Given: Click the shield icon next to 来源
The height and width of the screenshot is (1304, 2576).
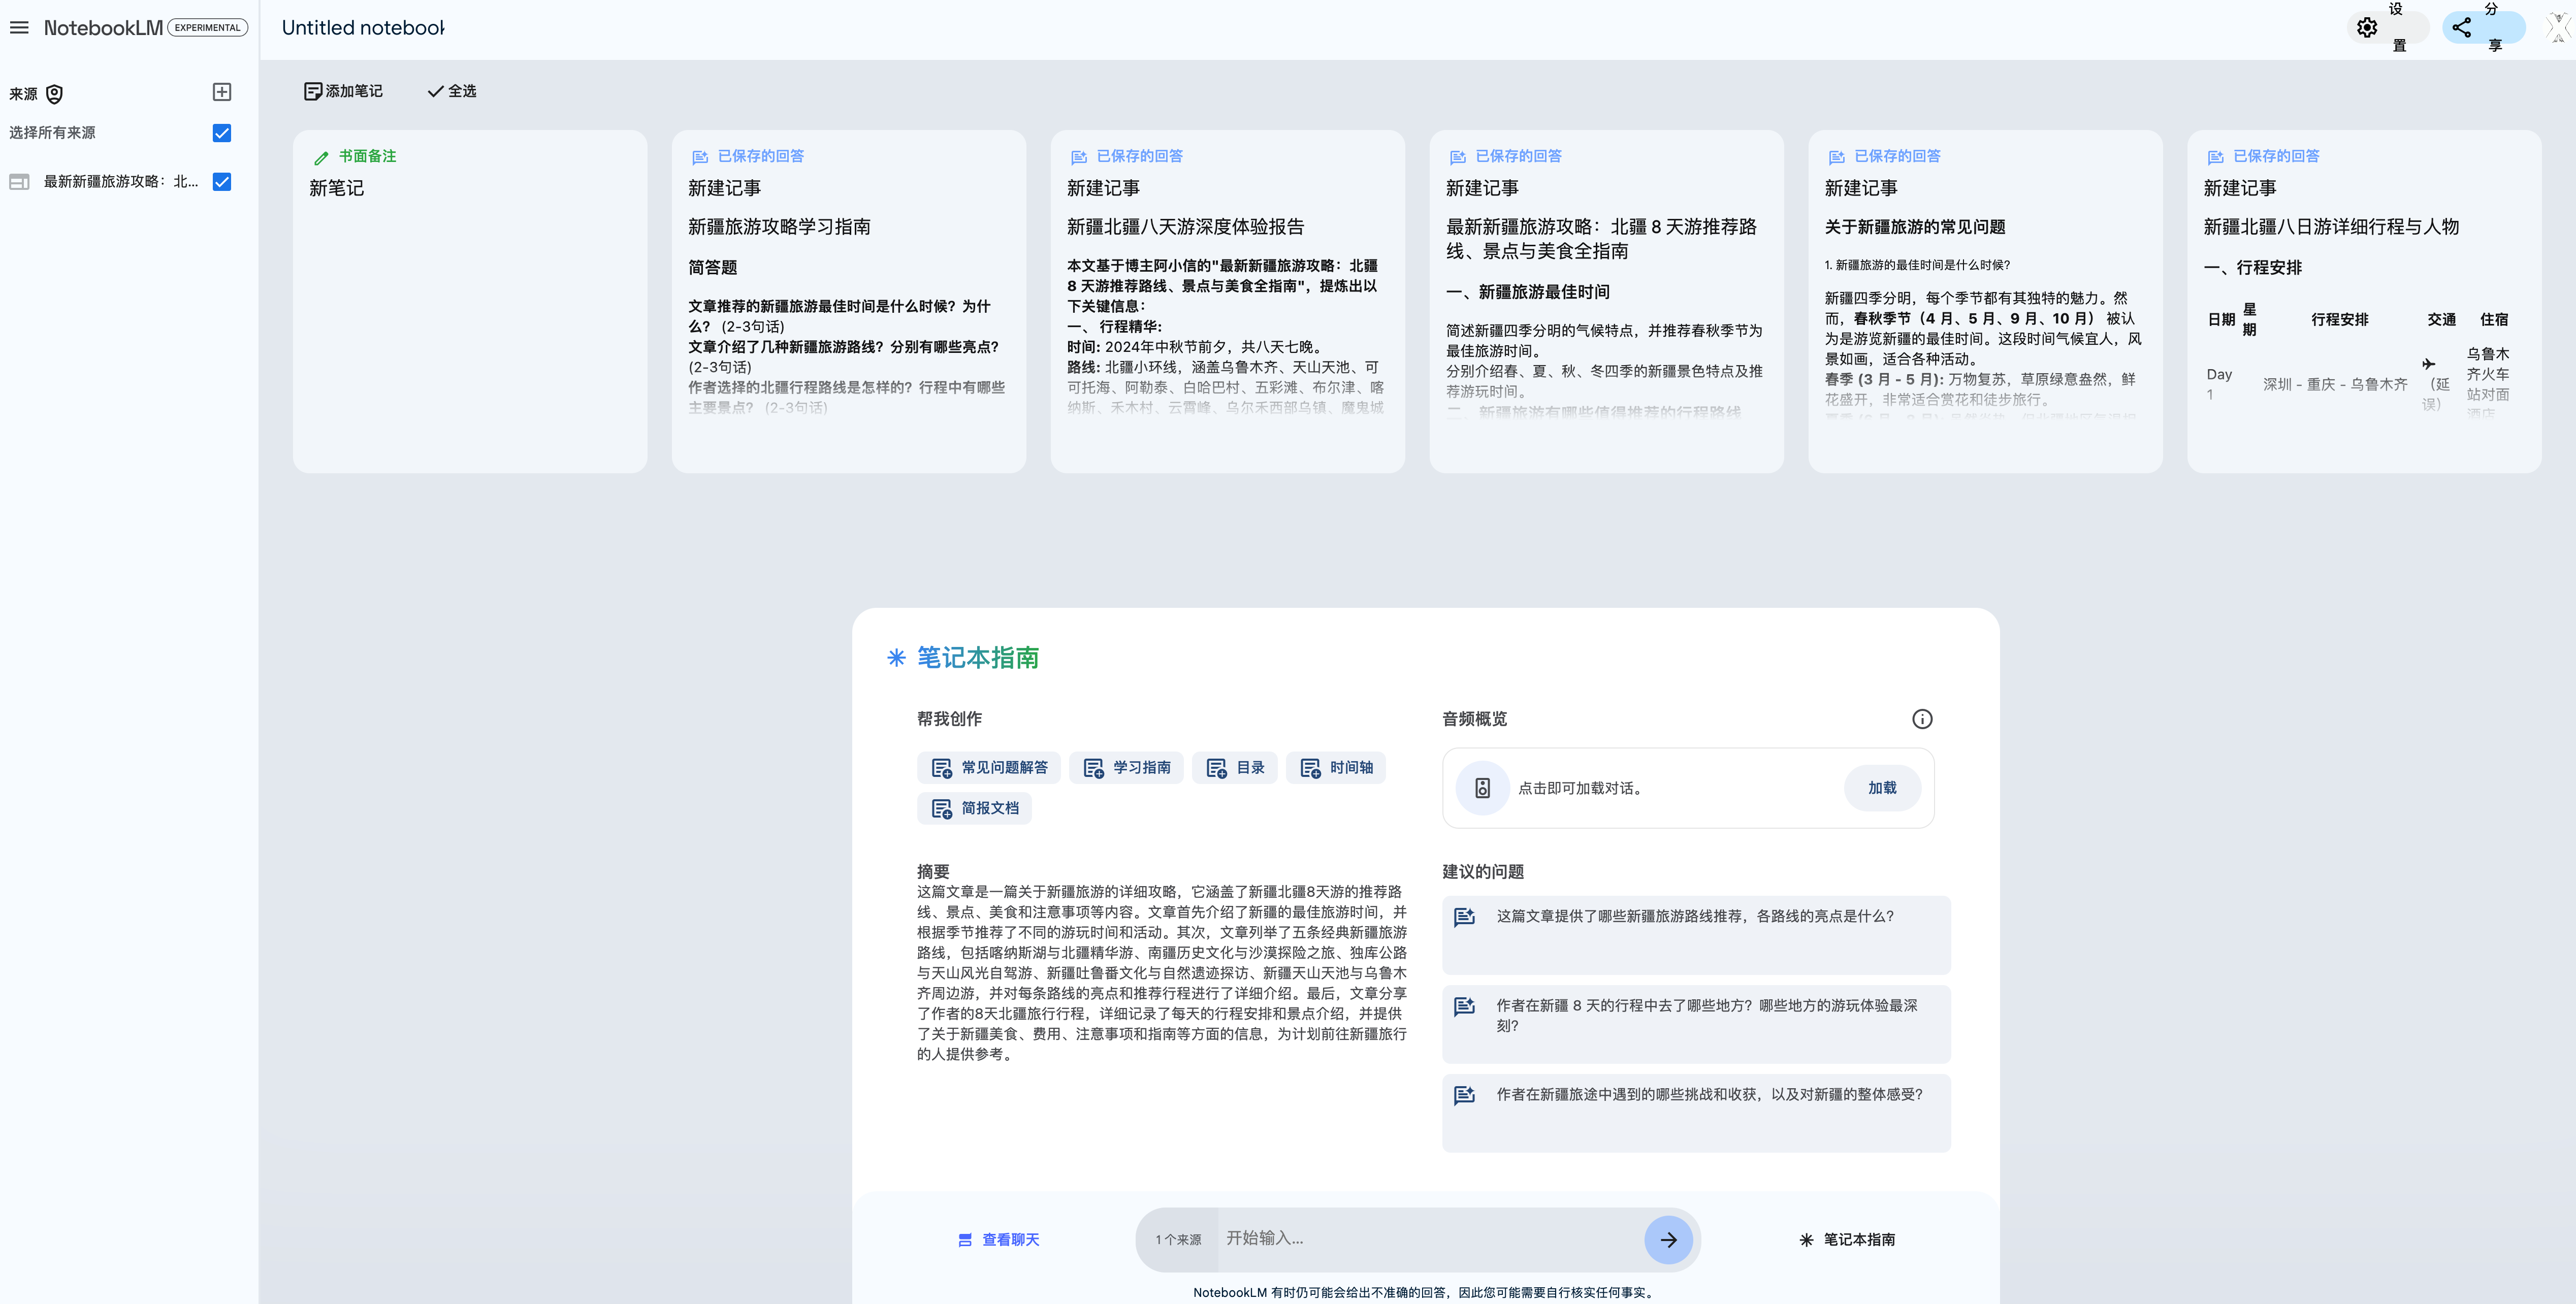Looking at the screenshot, I should (55, 94).
